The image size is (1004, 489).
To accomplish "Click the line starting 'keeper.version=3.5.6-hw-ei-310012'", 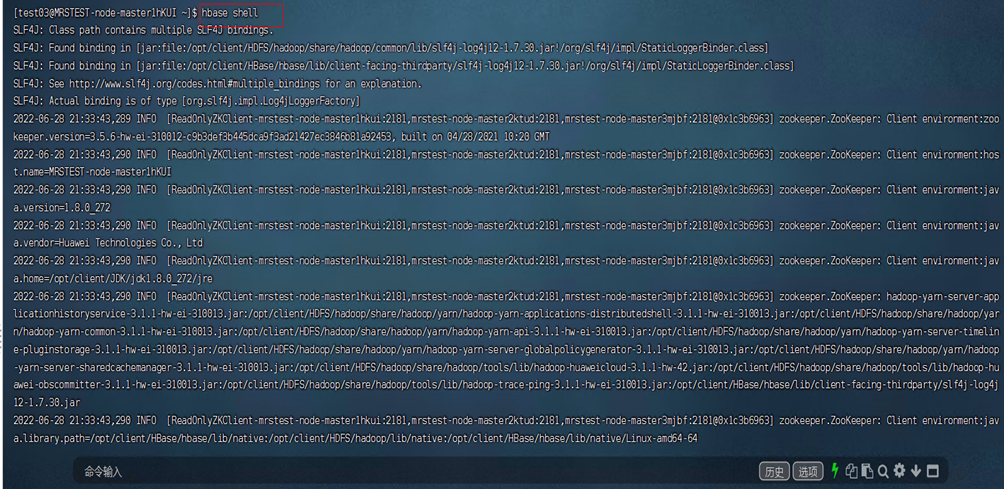I will coord(281,137).
